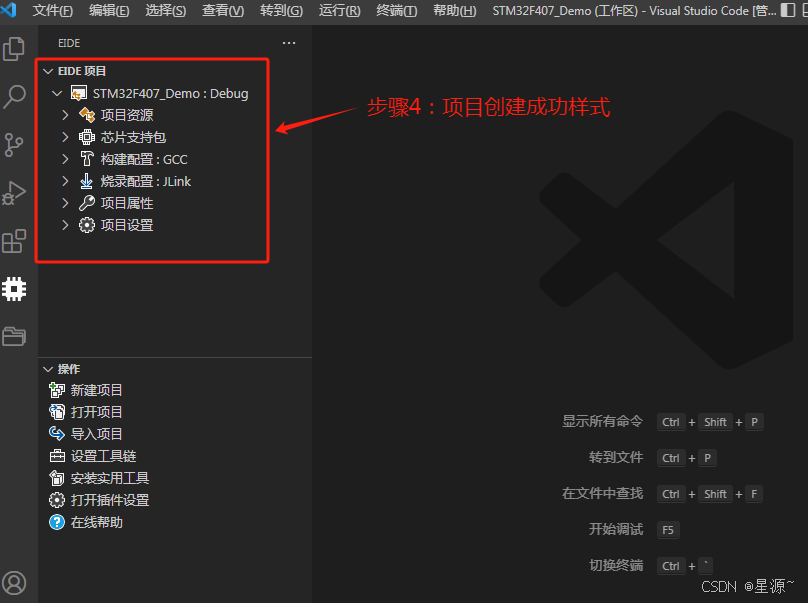Image resolution: width=808 pixels, height=603 pixels.
Task: Toggle the primary sidebar layout icon in title bar
Action: click(x=788, y=10)
